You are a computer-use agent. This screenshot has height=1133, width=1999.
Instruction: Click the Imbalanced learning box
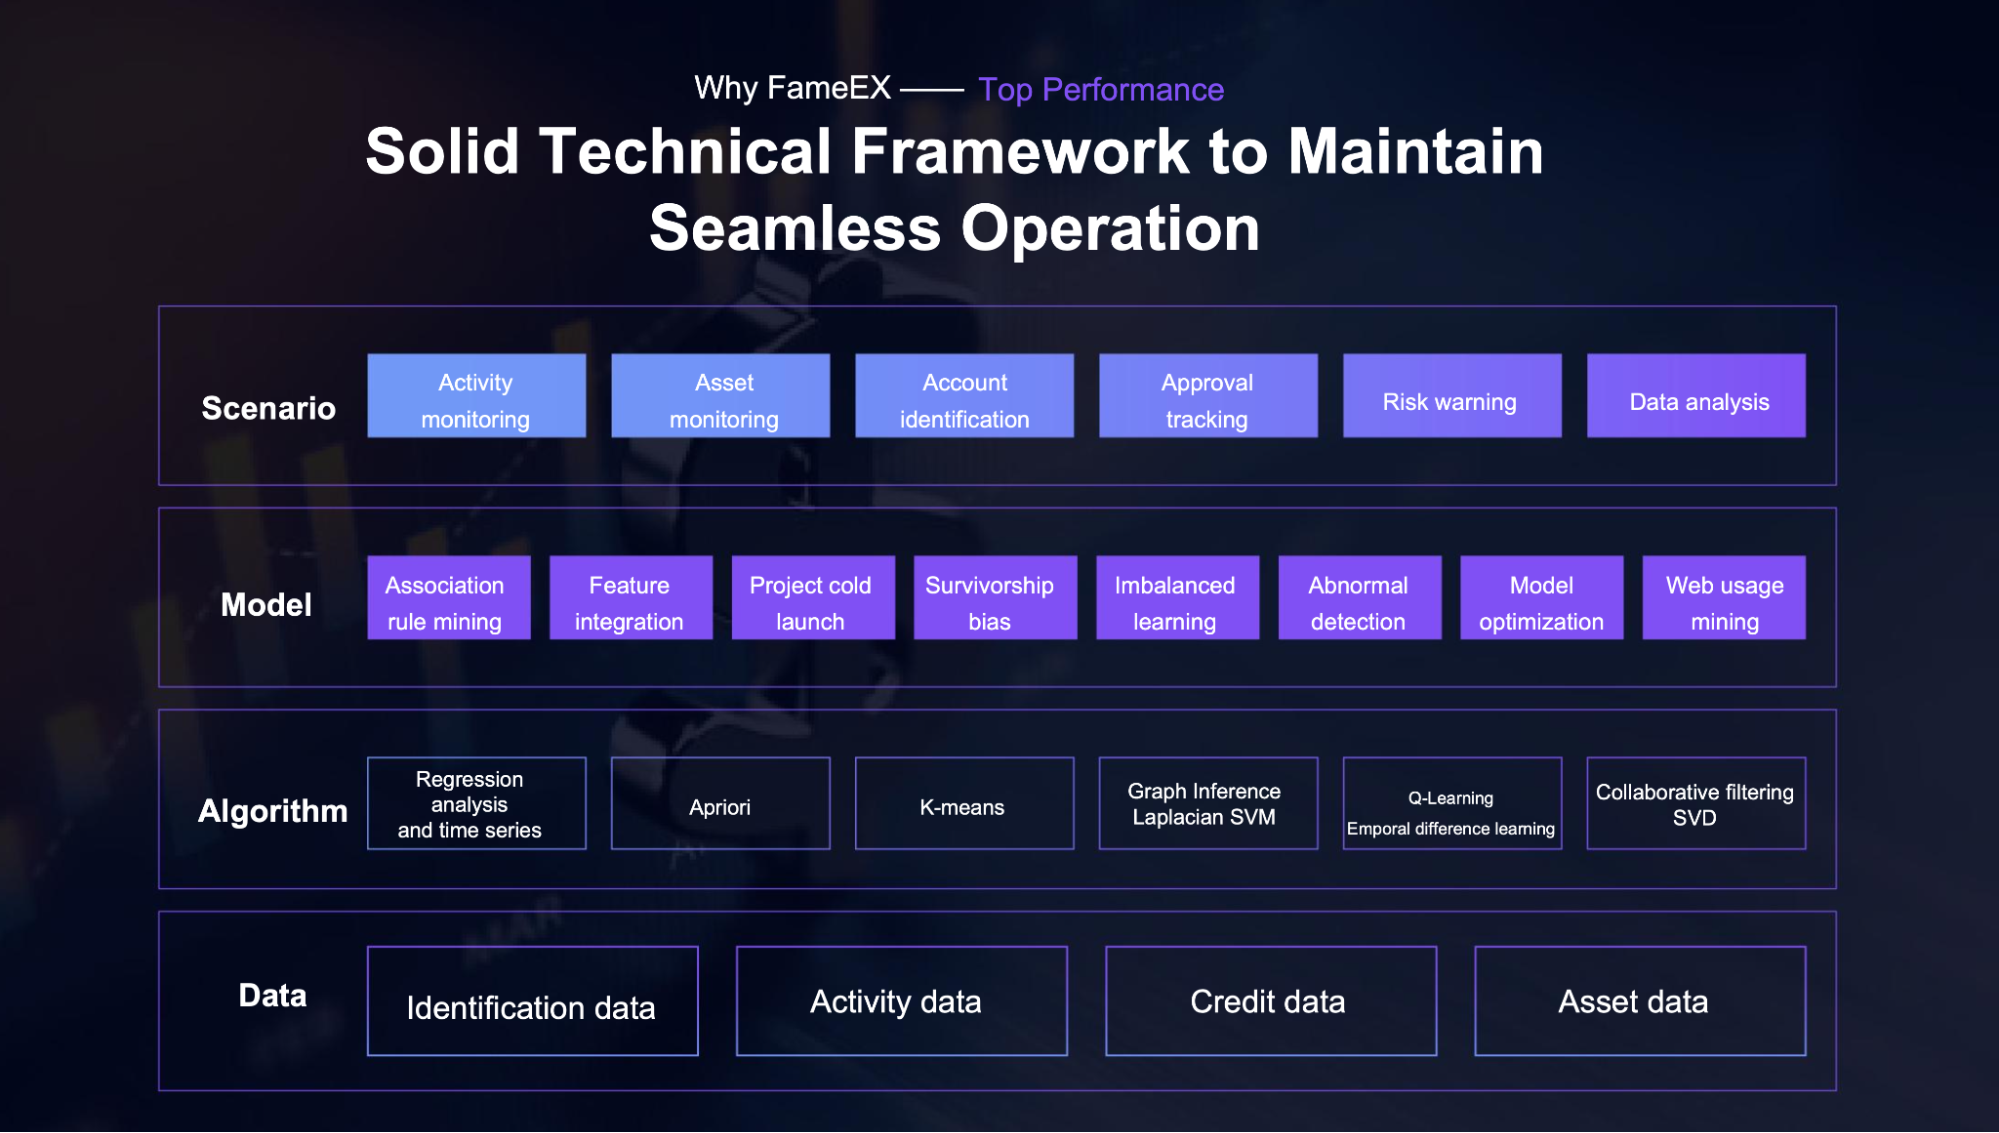point(1177,598)
